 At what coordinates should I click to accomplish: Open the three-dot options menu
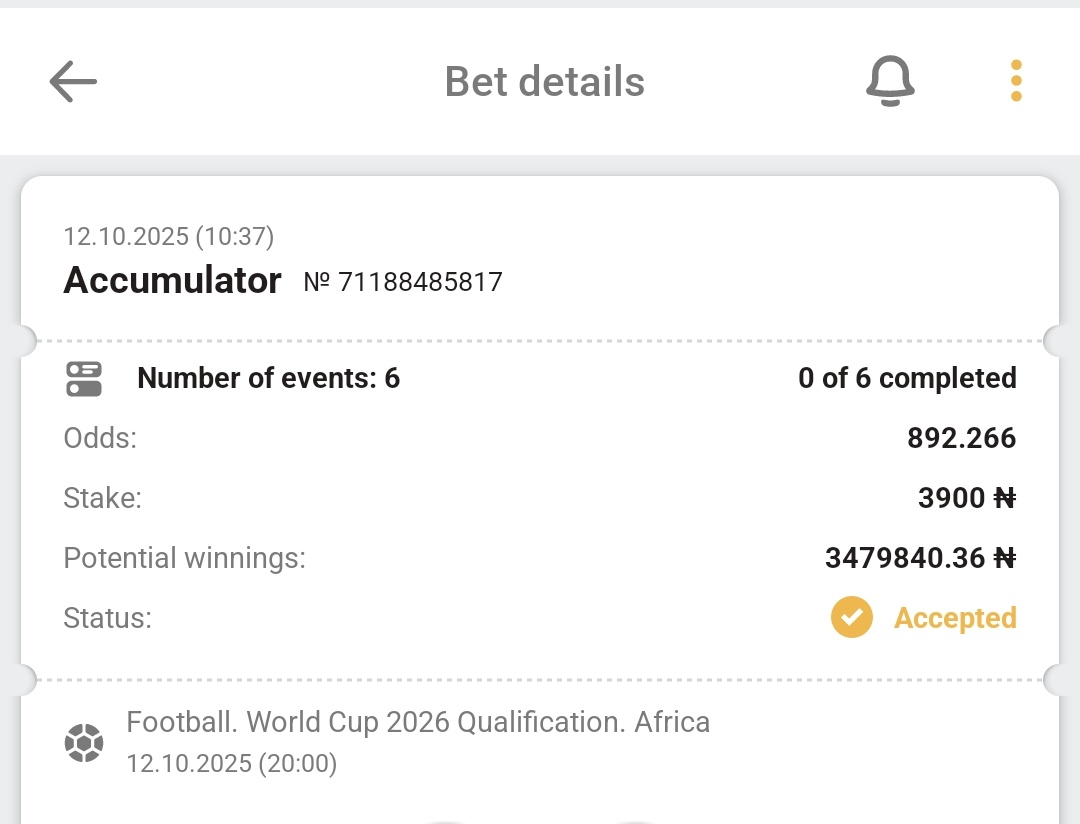(1016, 81)
